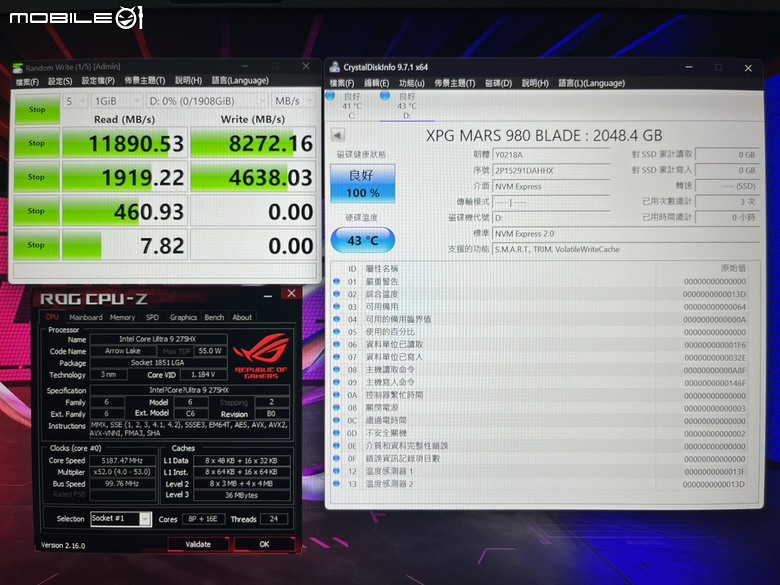780x585 pixels.
Task: Click the CrystalDiskInfo app icon in title bar
Action: coord(335,67)
